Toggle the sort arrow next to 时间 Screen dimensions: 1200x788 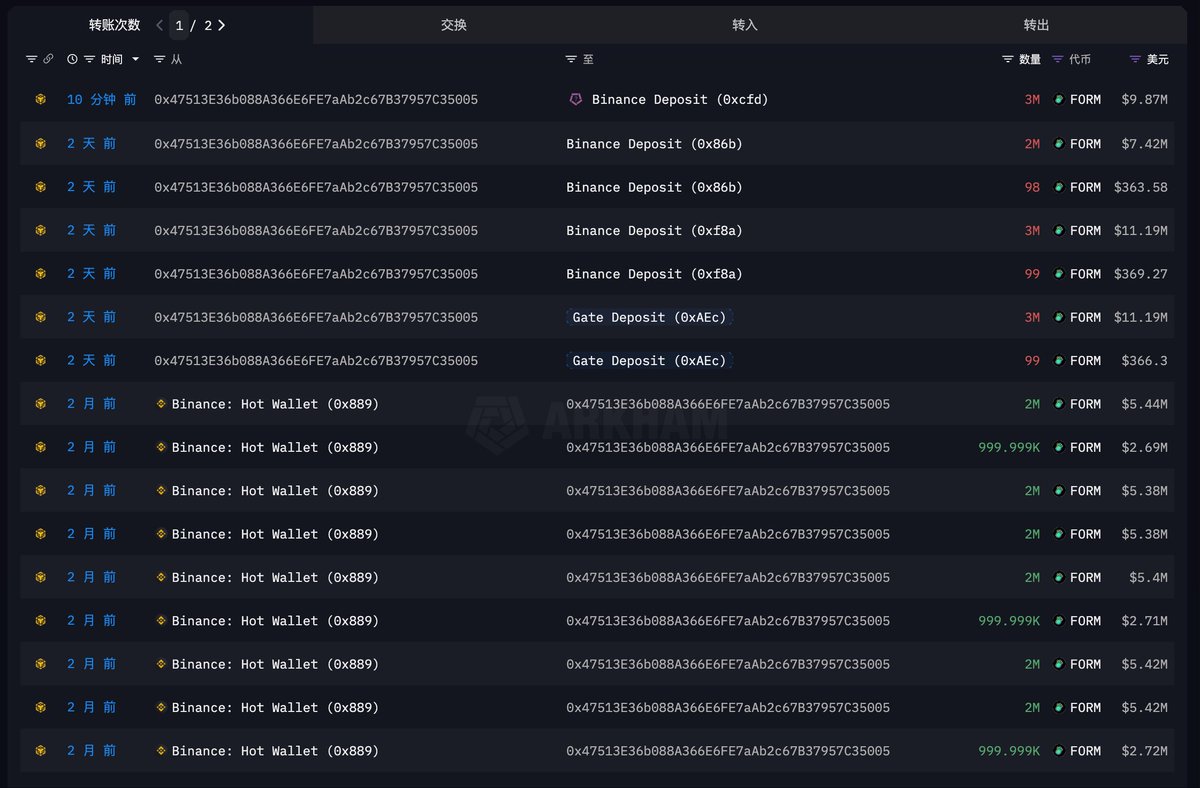[136, 60]
